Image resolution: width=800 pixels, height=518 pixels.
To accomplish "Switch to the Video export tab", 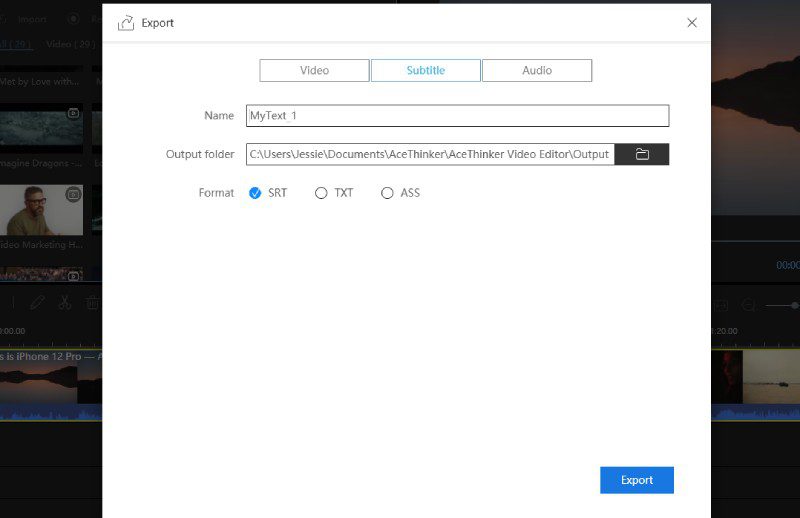I will click(x=314, y=70).
